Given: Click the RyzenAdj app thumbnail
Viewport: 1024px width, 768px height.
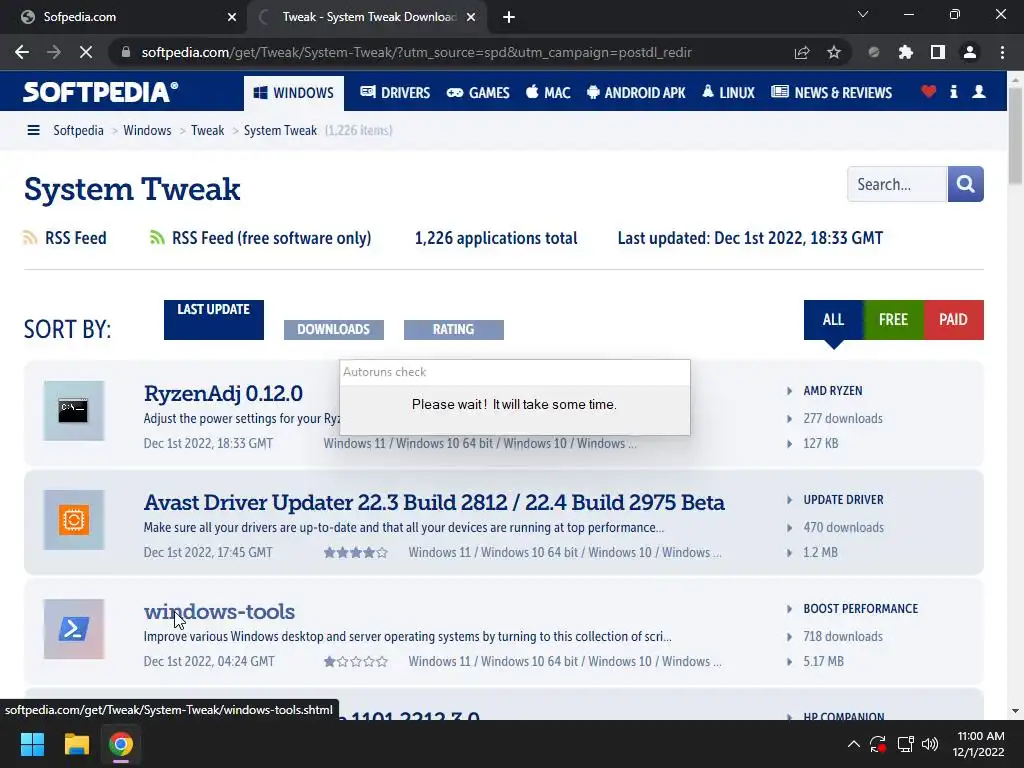Looking at the screenshot, I should coord(74,411).
